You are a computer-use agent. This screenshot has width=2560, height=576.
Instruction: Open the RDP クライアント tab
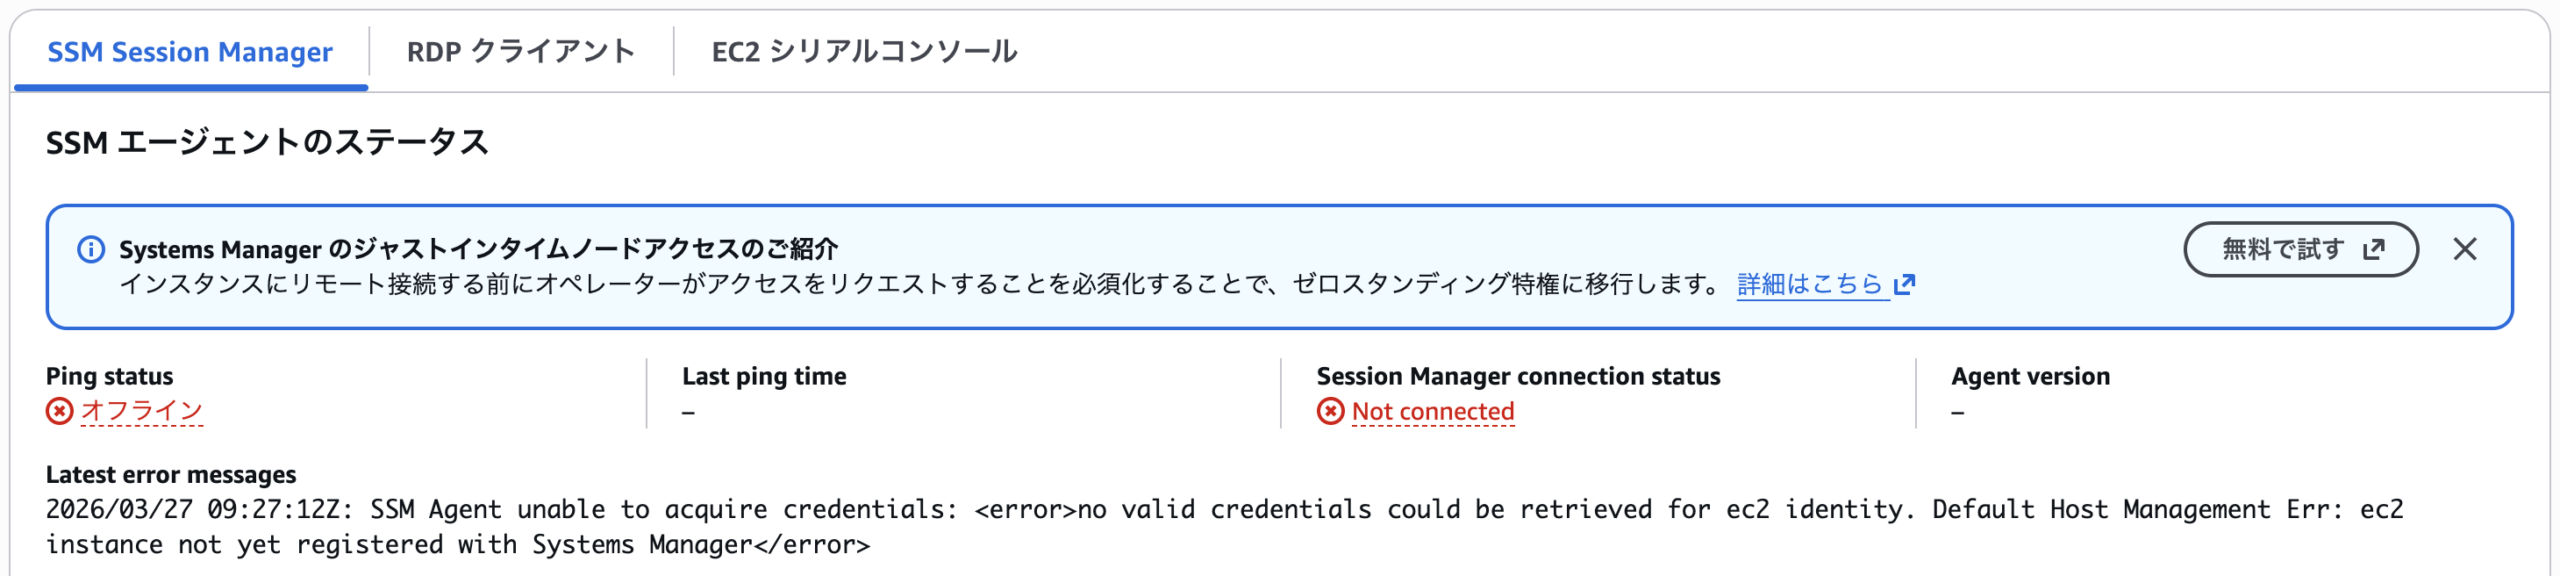[x=520, y=52]
